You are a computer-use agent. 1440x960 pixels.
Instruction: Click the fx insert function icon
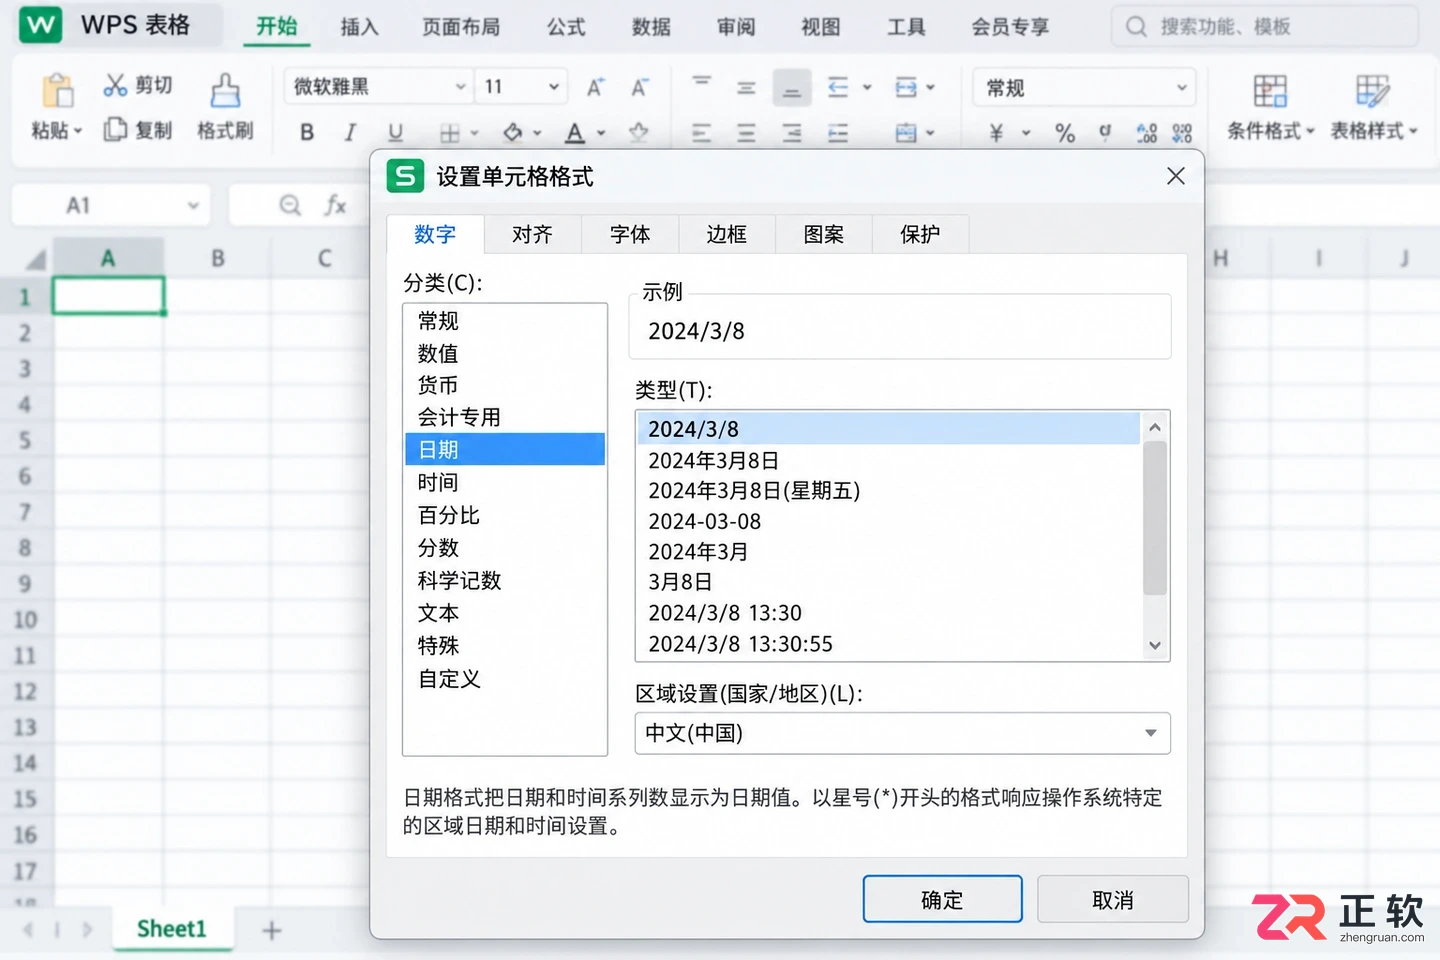click(335, 205)
